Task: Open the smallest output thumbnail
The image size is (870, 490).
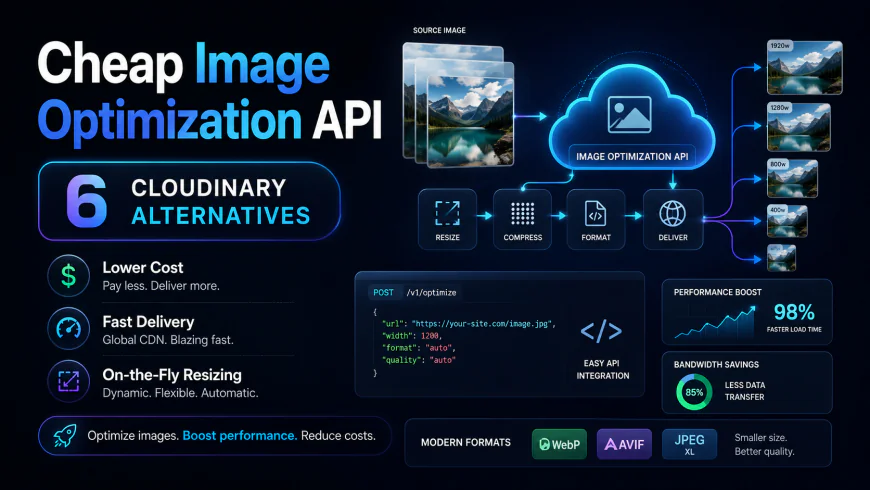Action: (781, 257)
